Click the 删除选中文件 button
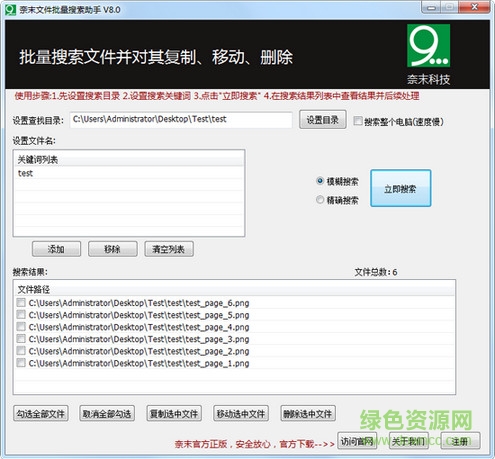 [x=308, y=414]
